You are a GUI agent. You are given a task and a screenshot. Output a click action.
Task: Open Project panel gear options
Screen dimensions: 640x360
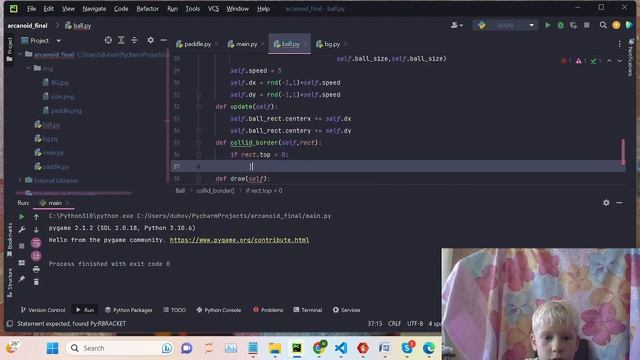click(151, 40)
